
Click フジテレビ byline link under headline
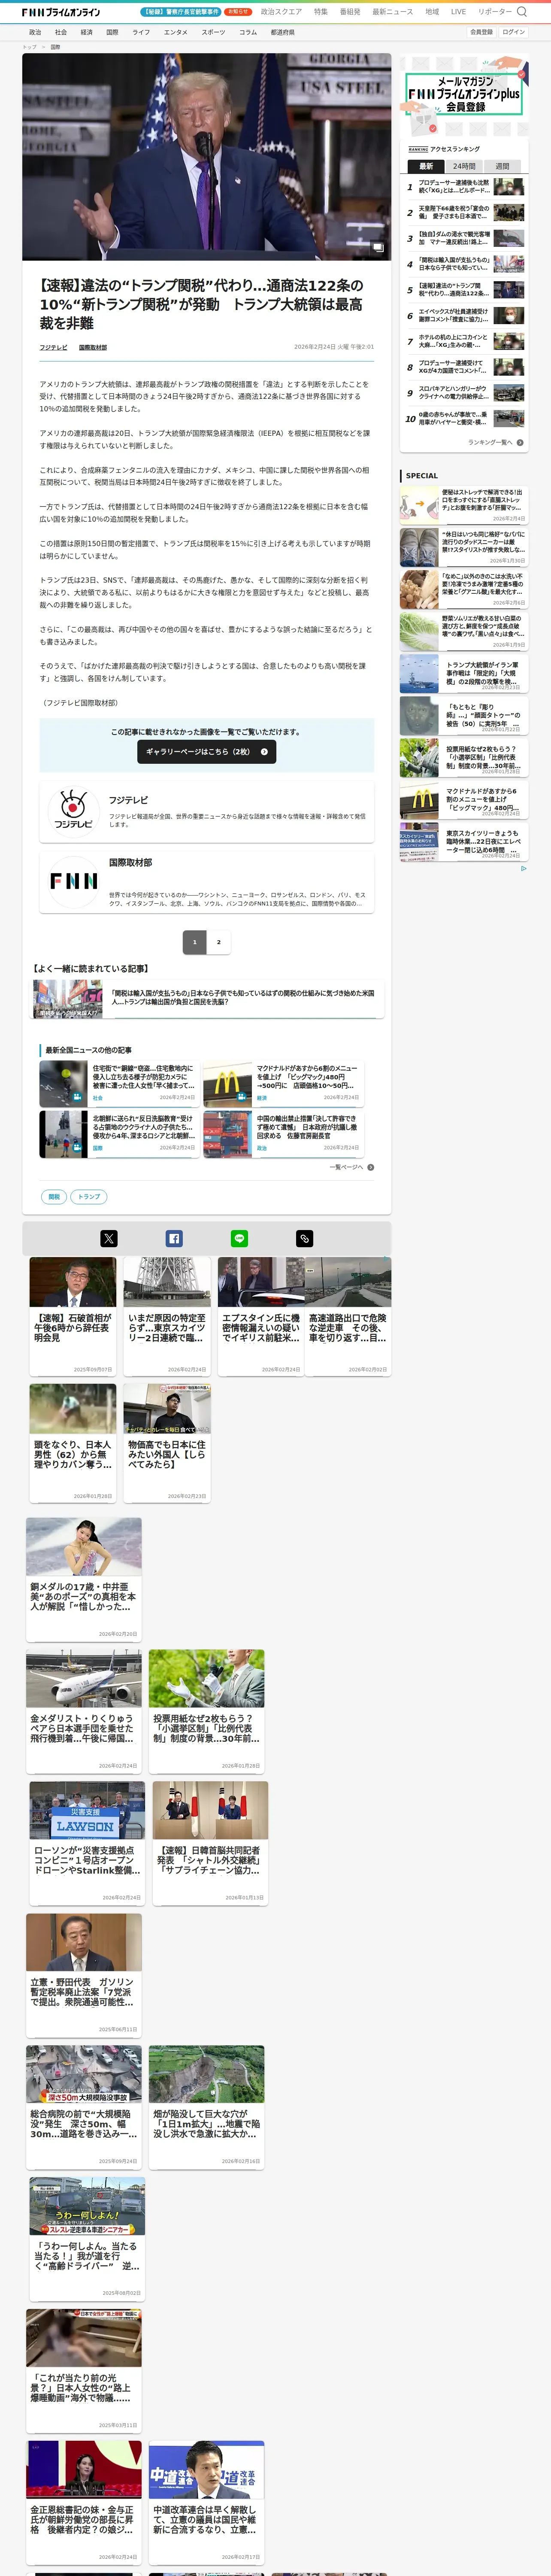(x=53, y=347)
